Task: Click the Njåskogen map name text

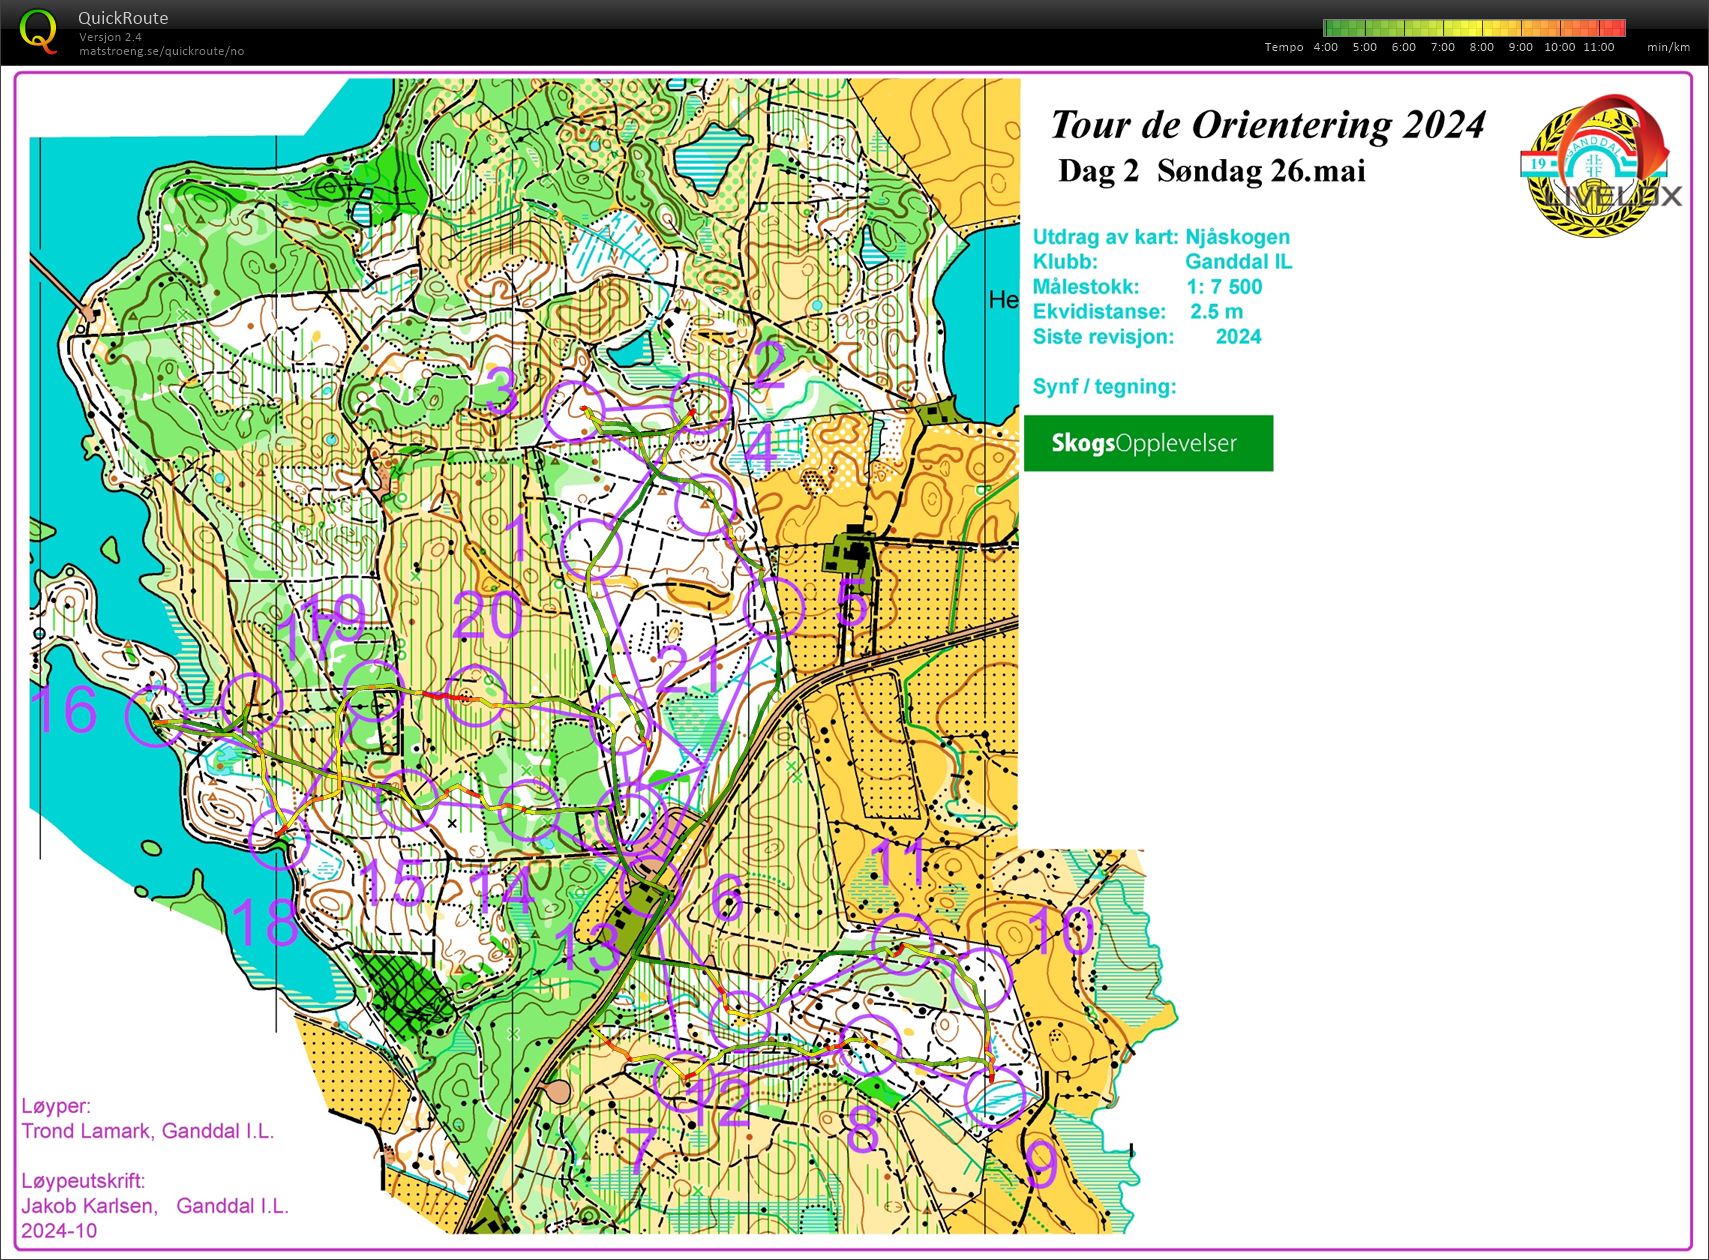Action: [1236, 237]
